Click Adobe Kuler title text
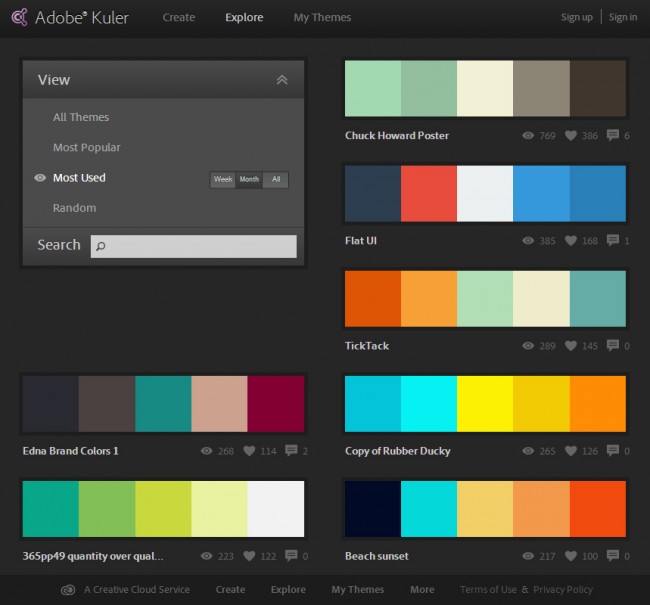This screenshot has width=650, height=605. point(82,17)
